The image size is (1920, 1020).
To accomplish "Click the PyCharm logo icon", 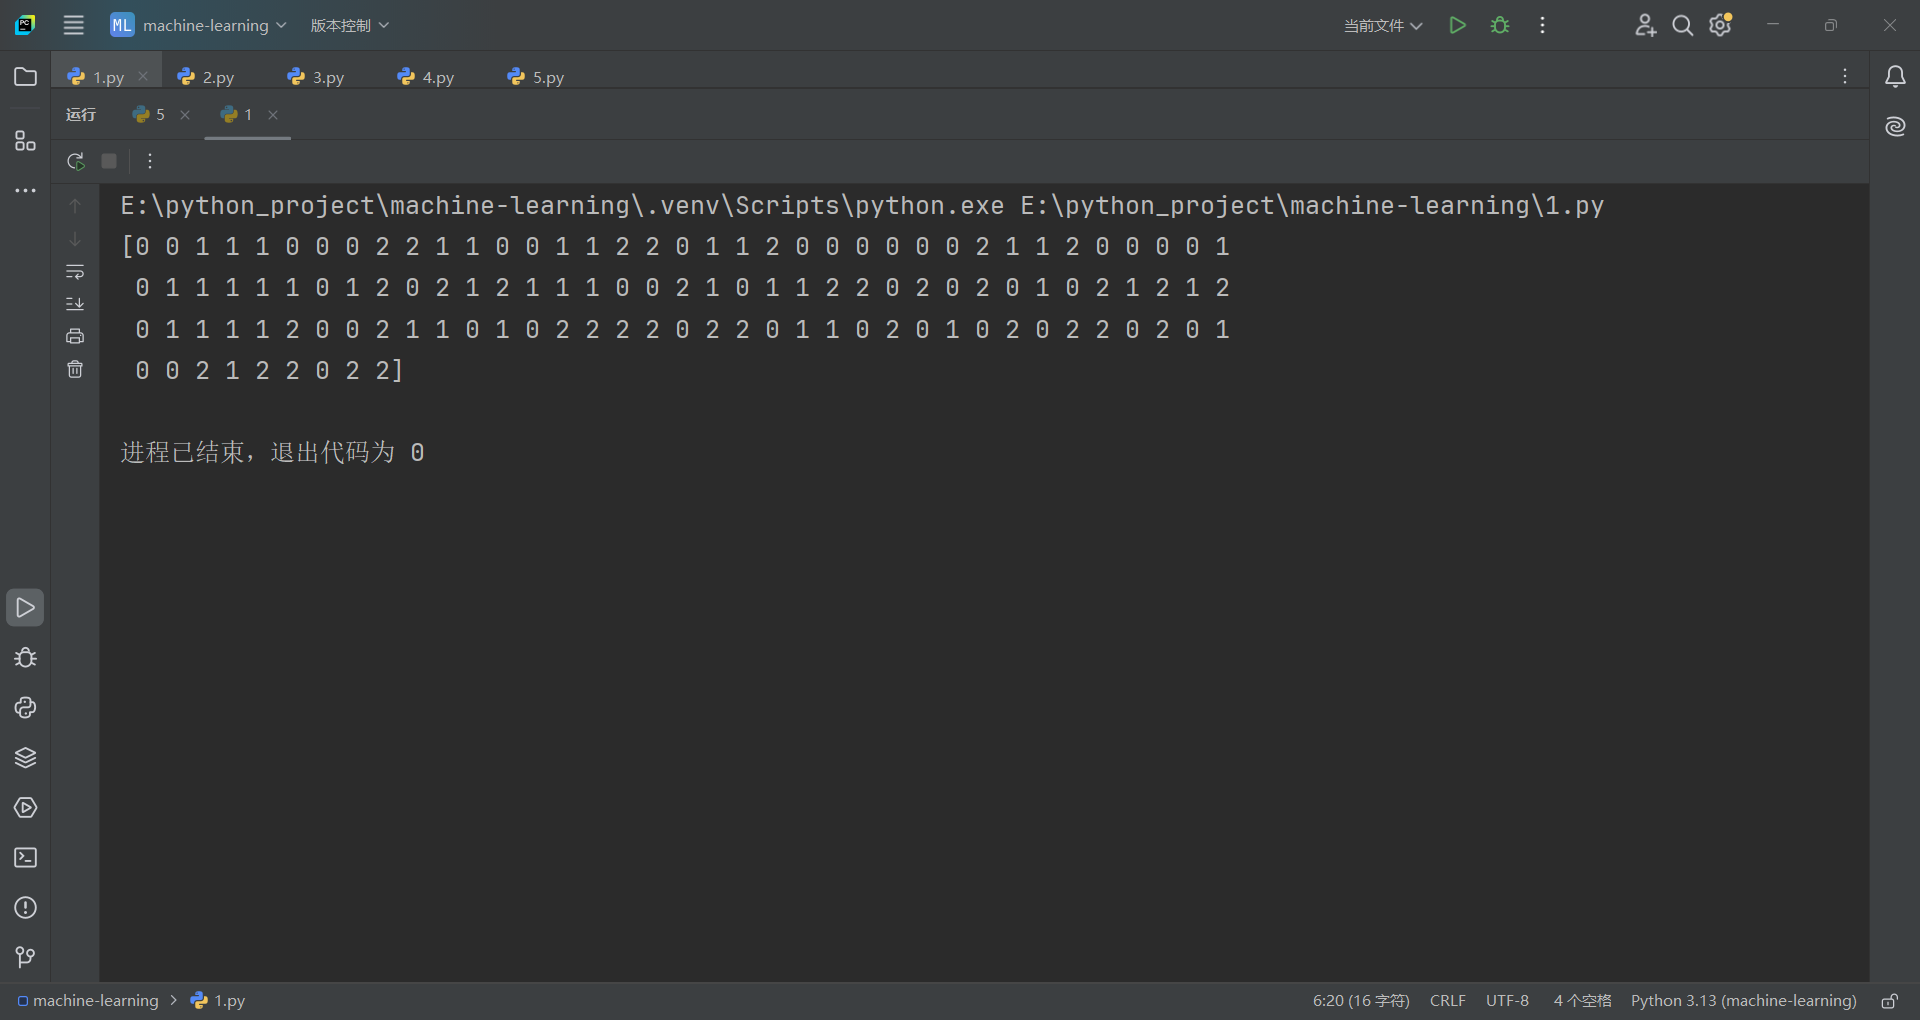I will (x=26, y=25).
